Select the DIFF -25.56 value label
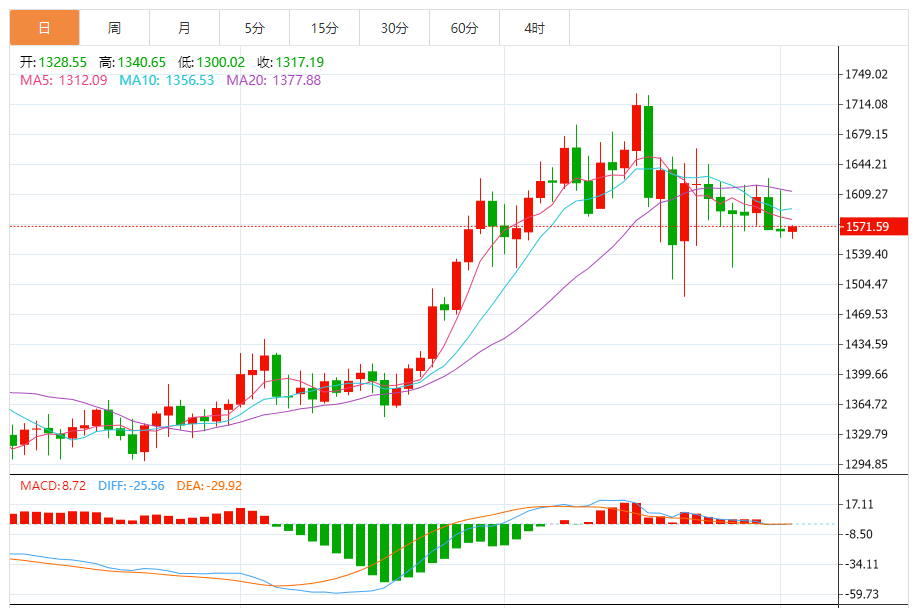Image resolution: width=915 pixels, height=608 pixels. point(132,486)
